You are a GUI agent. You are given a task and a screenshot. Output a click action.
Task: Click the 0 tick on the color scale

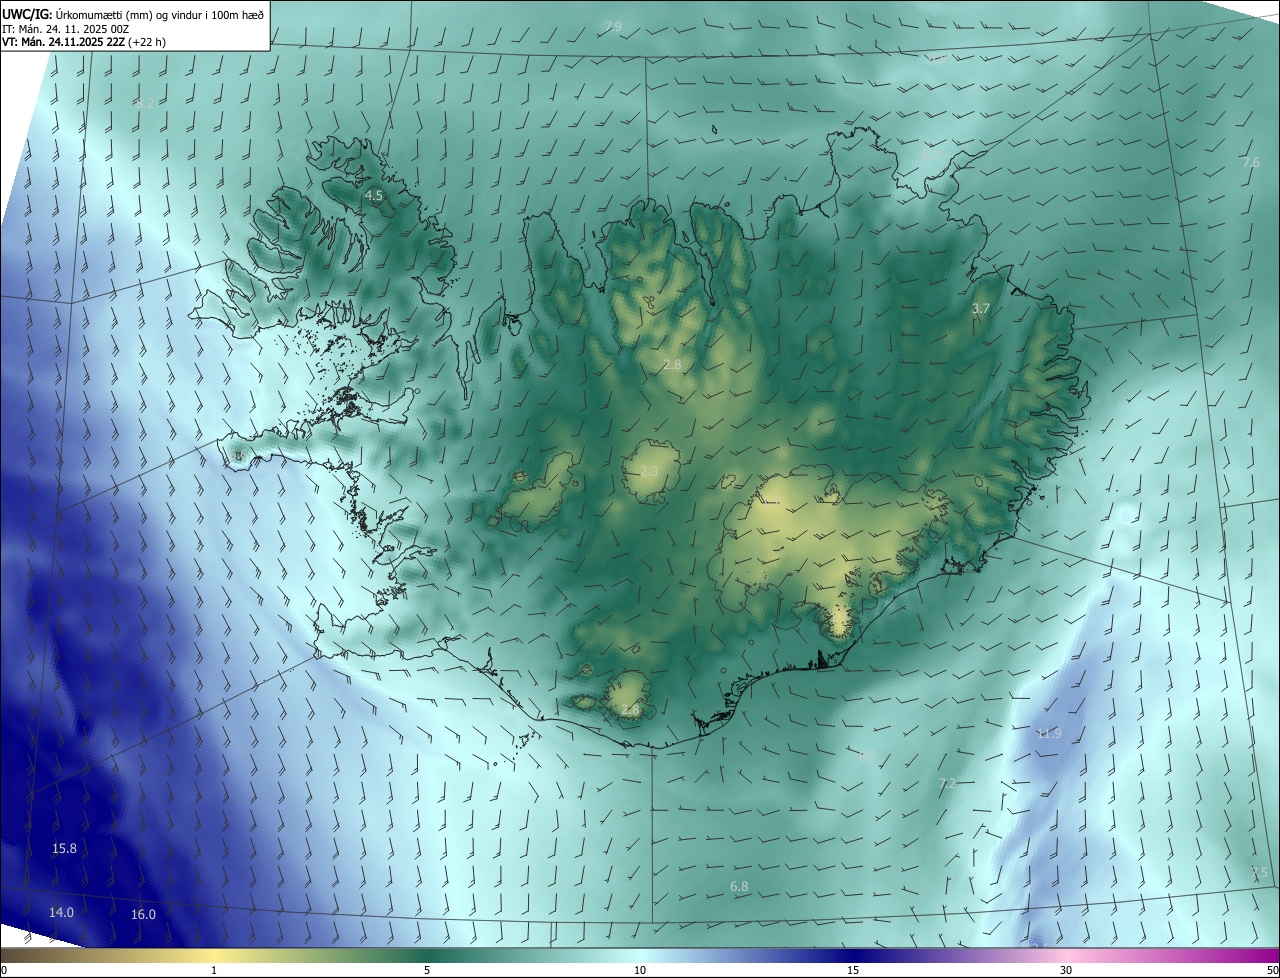pyautogui.click(x=4, y=970)
